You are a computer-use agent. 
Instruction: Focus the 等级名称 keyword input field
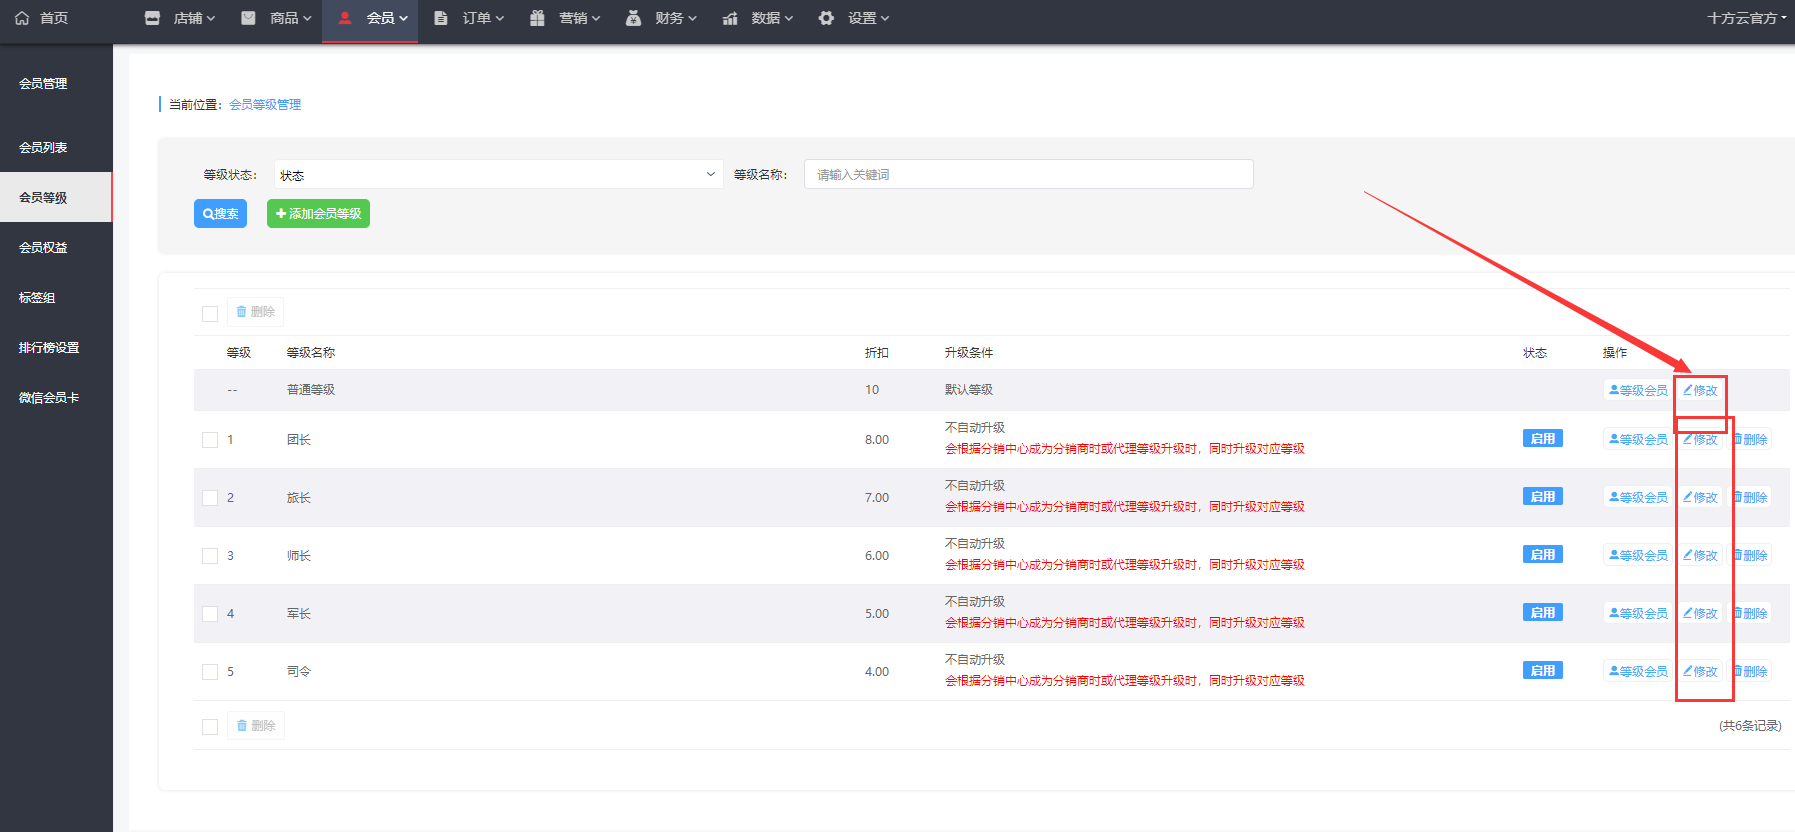point(1028,174)
